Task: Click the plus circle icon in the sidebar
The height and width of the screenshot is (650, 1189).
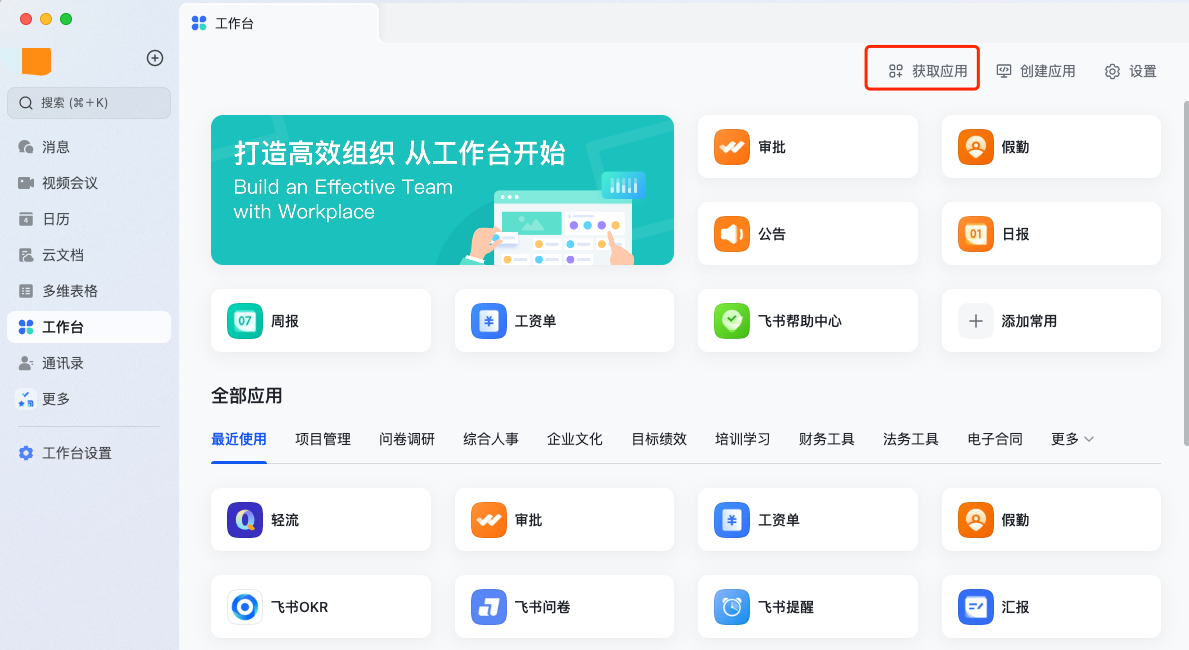Action: pos(155,58)
